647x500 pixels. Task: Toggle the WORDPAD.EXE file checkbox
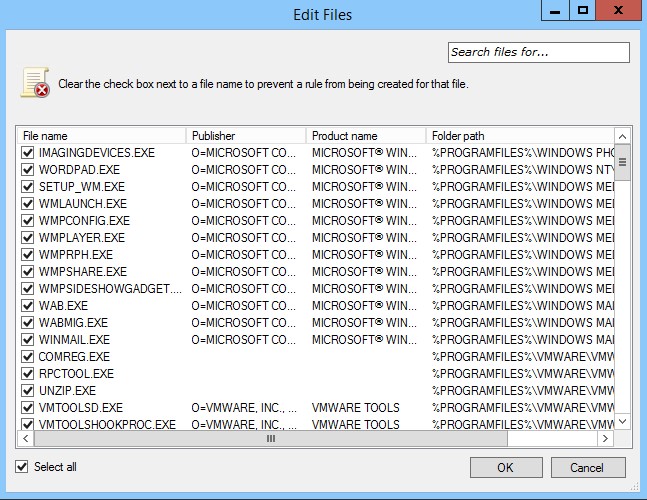[x=28, y=169]
